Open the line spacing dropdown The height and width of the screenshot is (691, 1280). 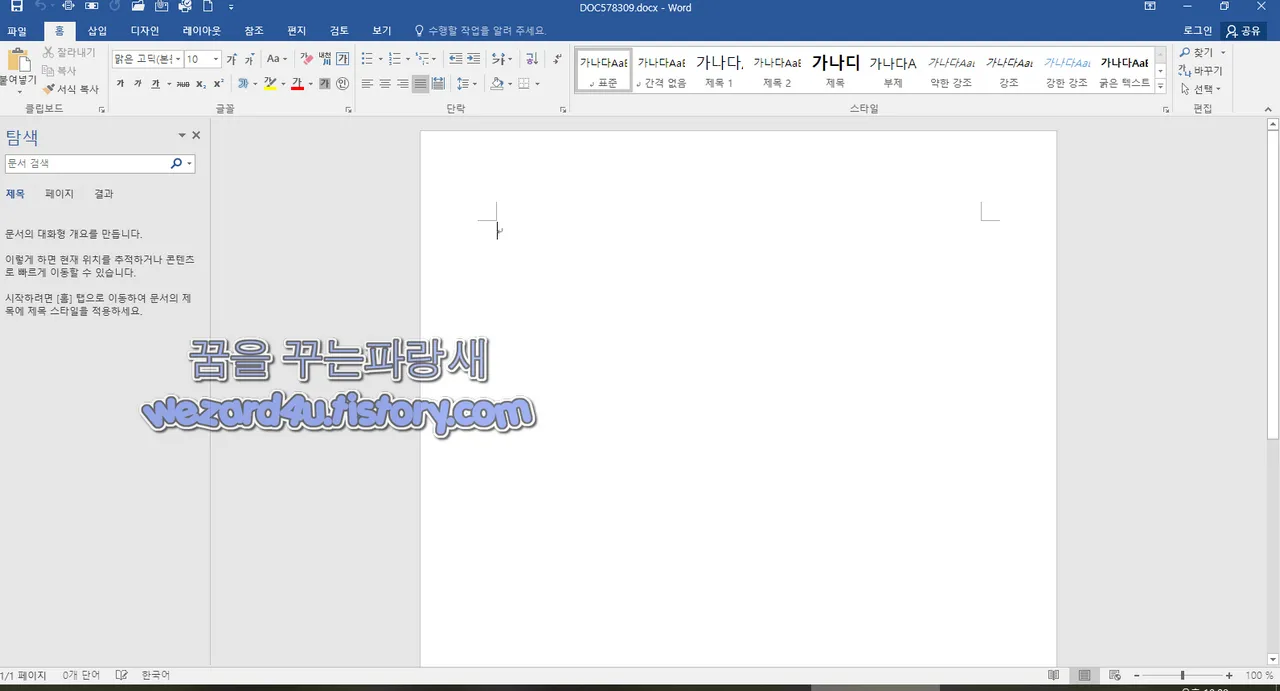466,84
